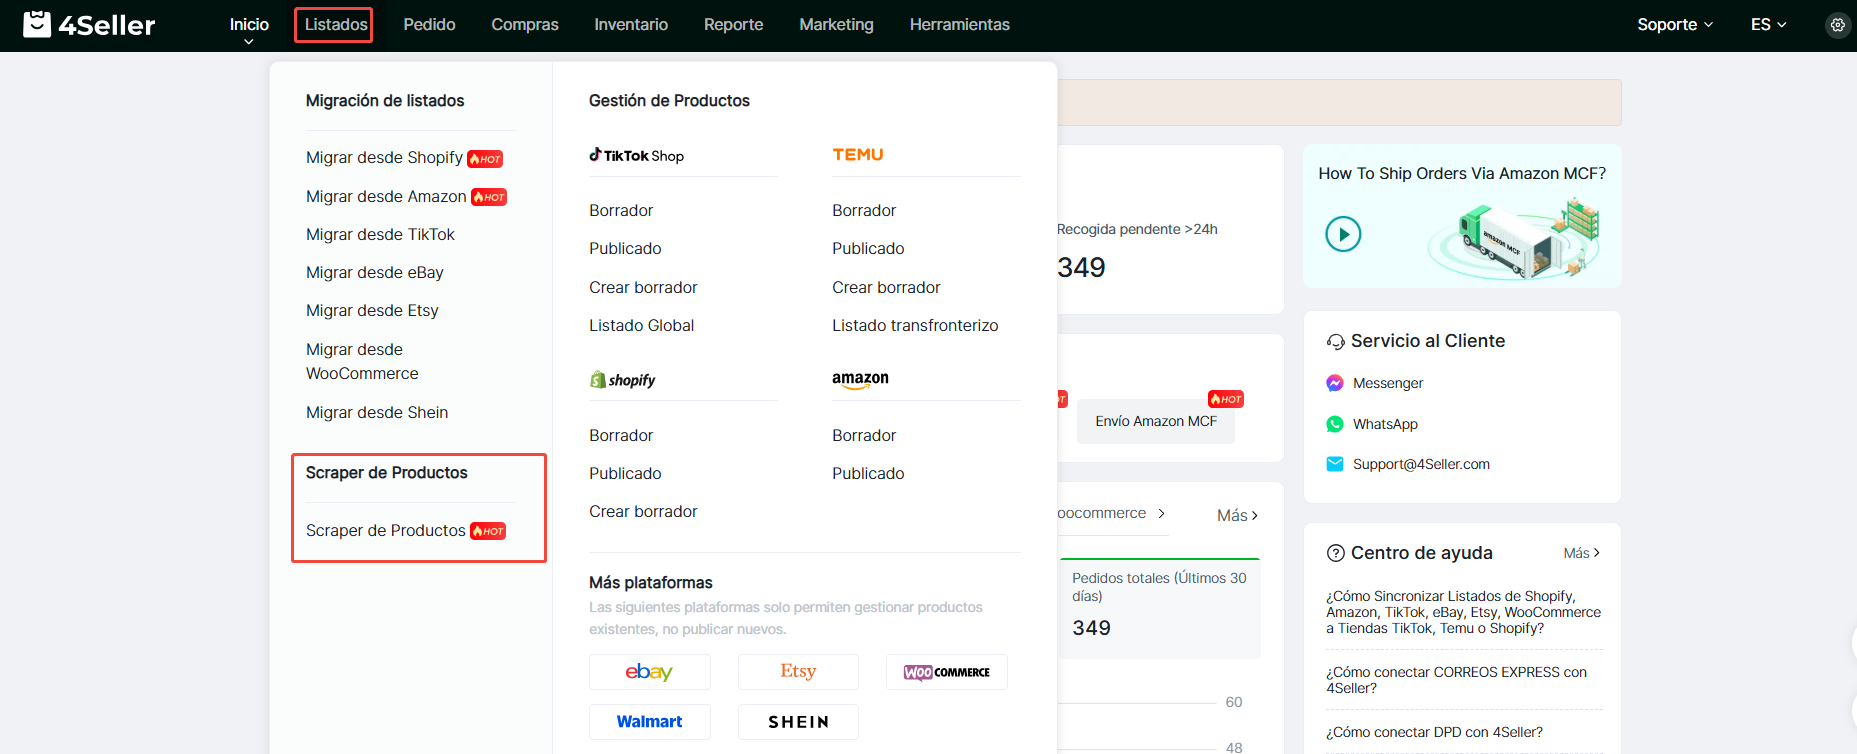The height and width of the screenshot is (754, 1857).
Task: Open the Listados menu
Action: point(335,25)
